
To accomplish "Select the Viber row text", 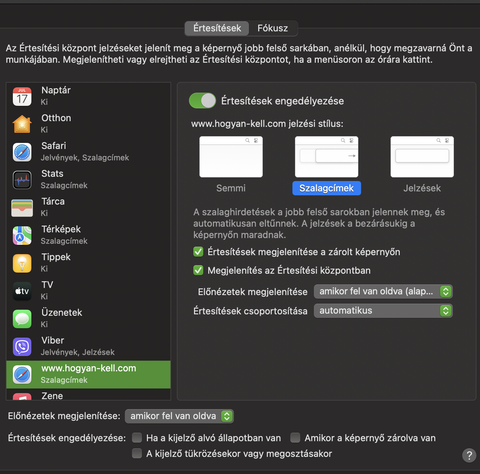I will click(x=53, y=340).
